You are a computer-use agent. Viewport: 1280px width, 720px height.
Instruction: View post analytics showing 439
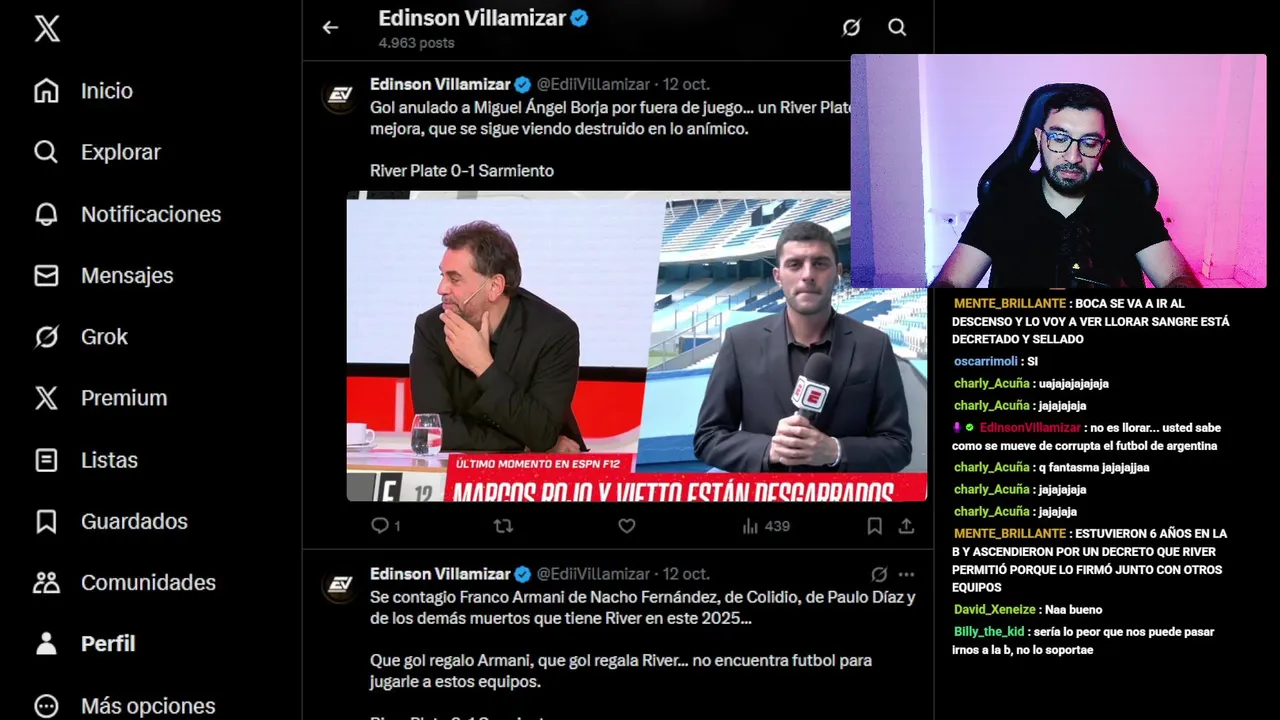click(x=766, y=525)
